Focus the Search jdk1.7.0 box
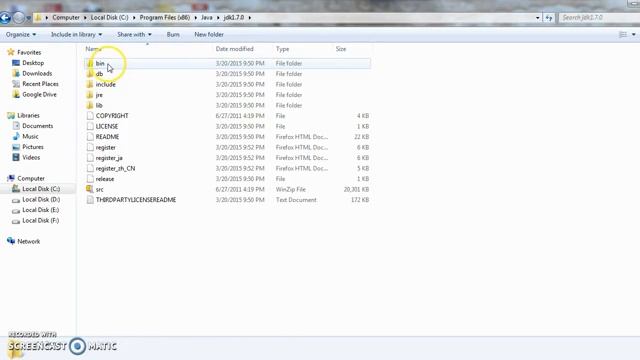The height and width of the screenshot is (360, 640). tap(598, 18)
